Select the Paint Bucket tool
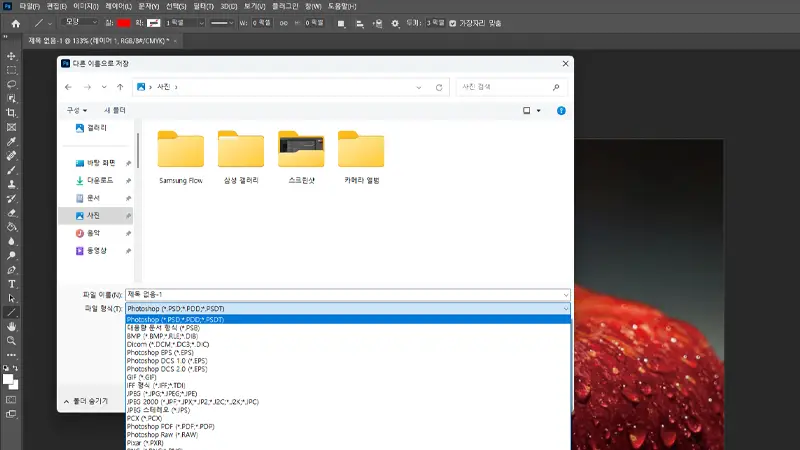Screen dimensions: 800x450 pyautogui.click(x=11, y=227)
